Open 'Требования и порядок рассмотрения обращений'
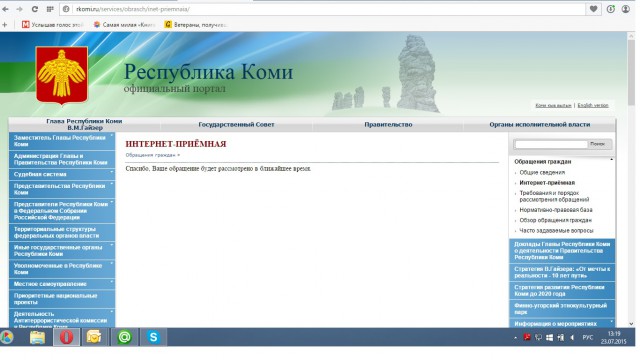Screen dimensions: 640x360 (x=554, y=196)
